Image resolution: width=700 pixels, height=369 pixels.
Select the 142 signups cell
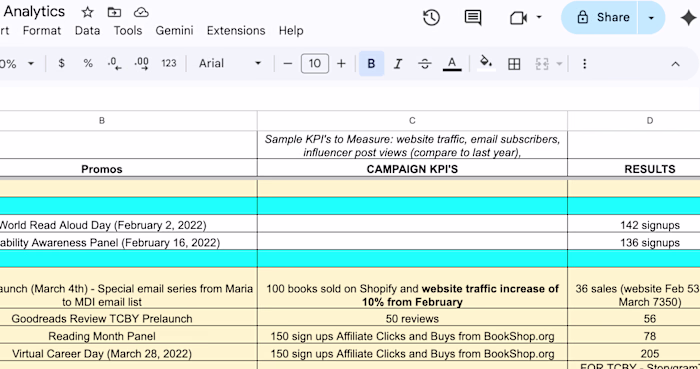tap(634, 224)
